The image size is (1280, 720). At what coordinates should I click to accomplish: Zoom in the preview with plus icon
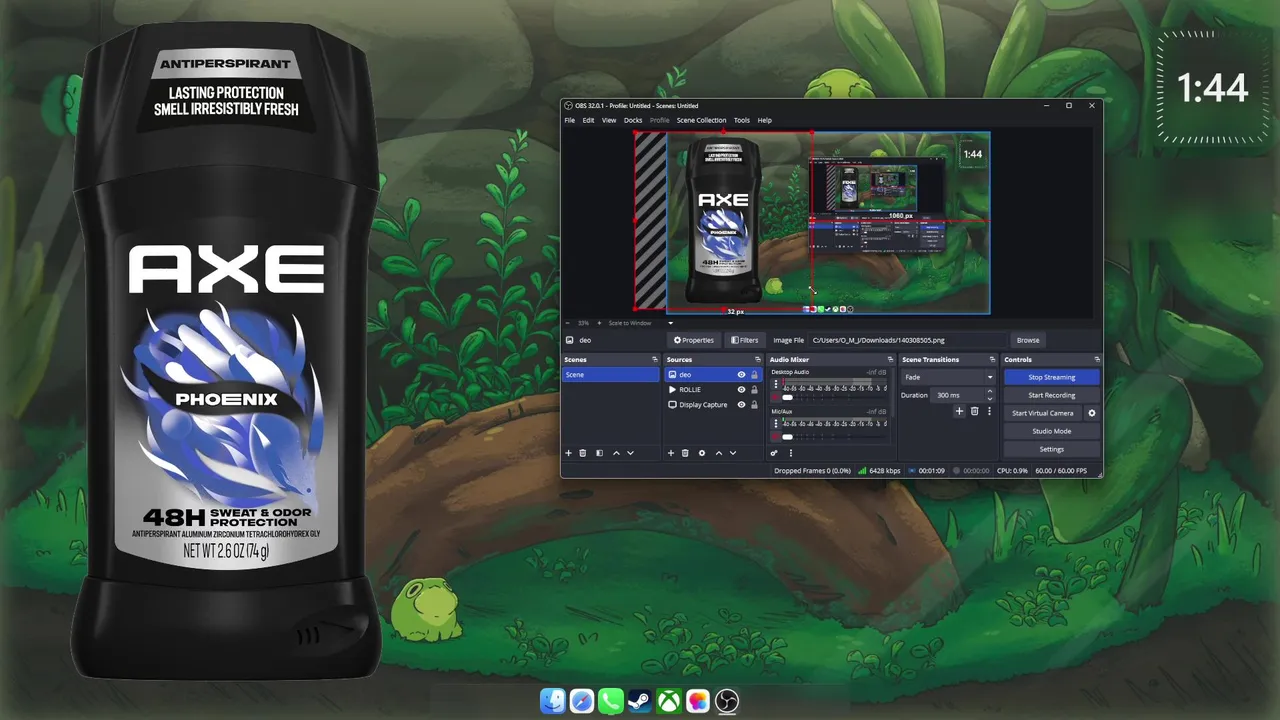598,323
